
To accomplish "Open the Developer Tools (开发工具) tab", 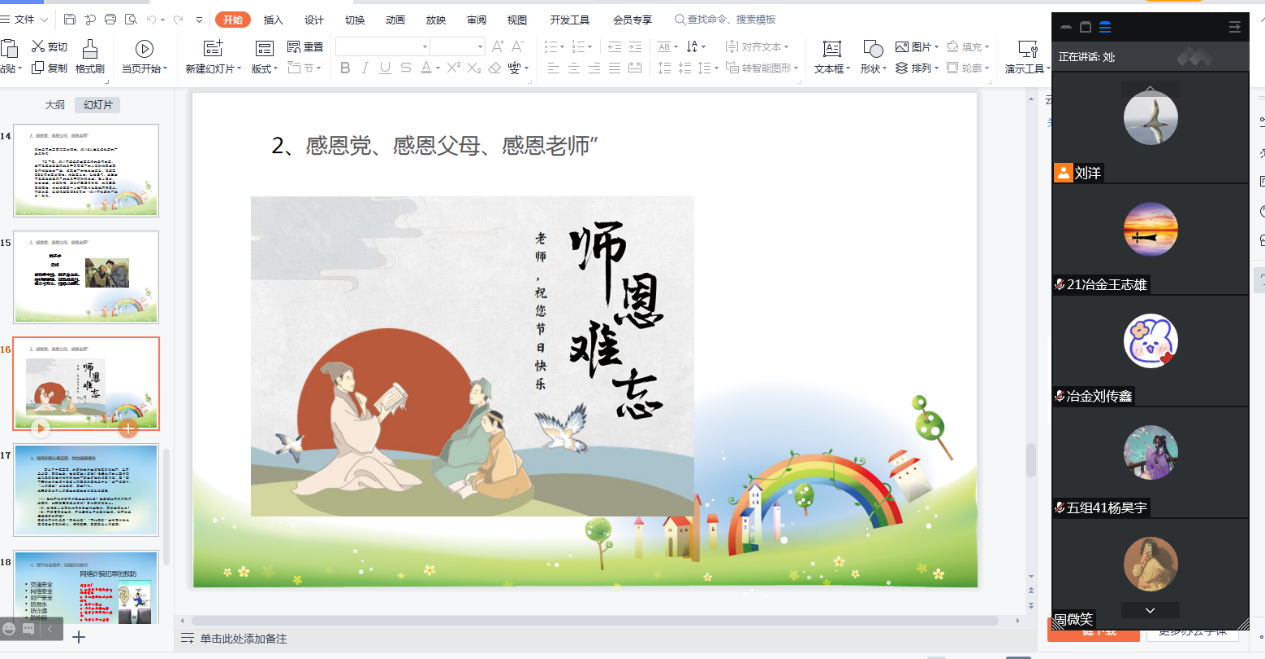I will [x=569, y=20].
